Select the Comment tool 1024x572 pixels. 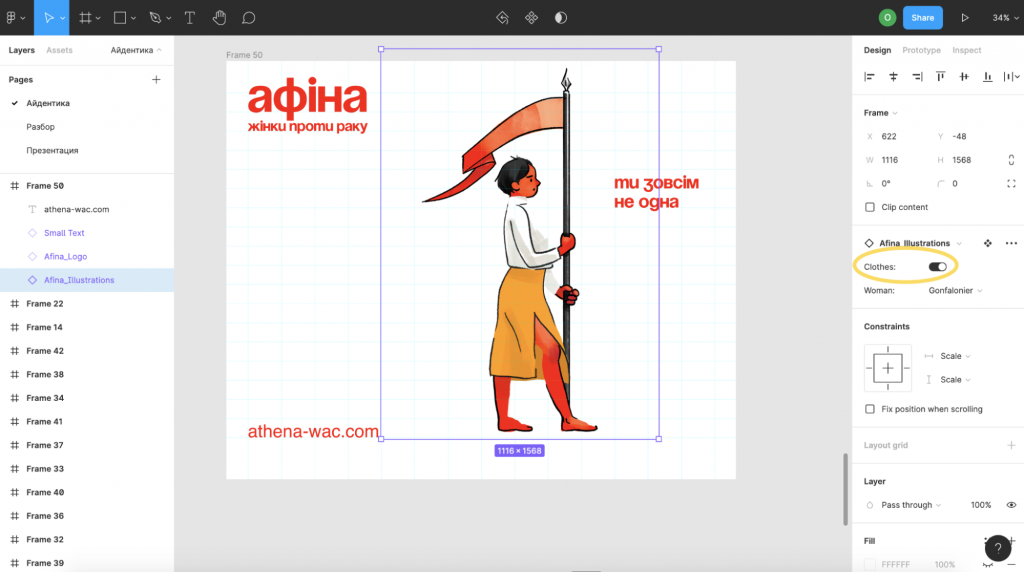[x=249, y=18]
